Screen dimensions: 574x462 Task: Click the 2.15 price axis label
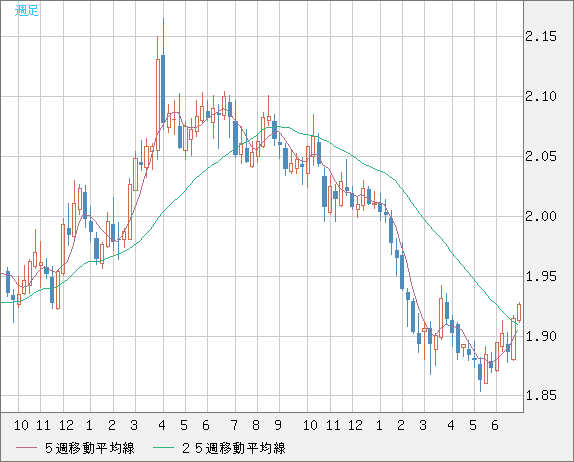[541, 36]
